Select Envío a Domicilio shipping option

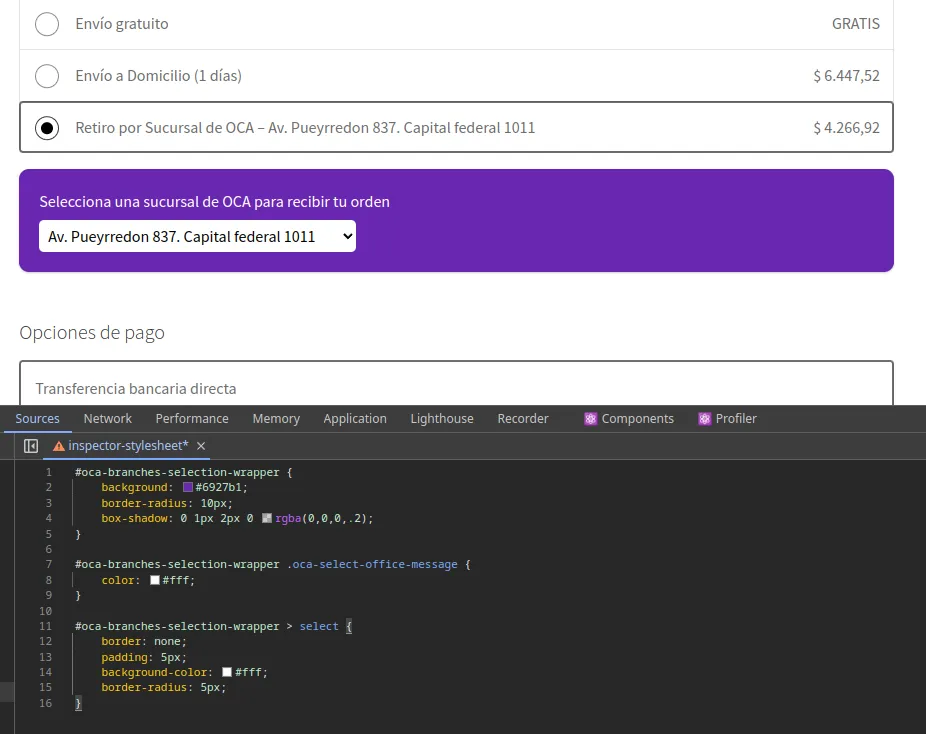coord(46,75)
